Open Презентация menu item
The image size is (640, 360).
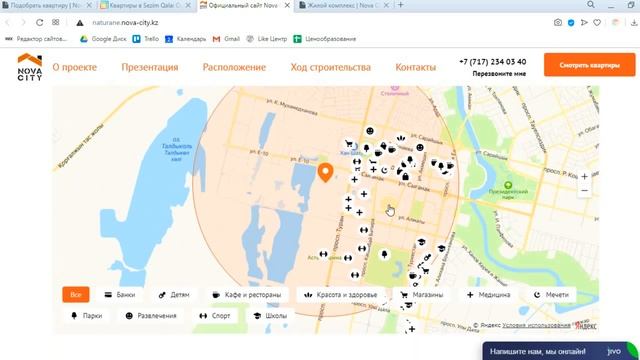(150, 67)
